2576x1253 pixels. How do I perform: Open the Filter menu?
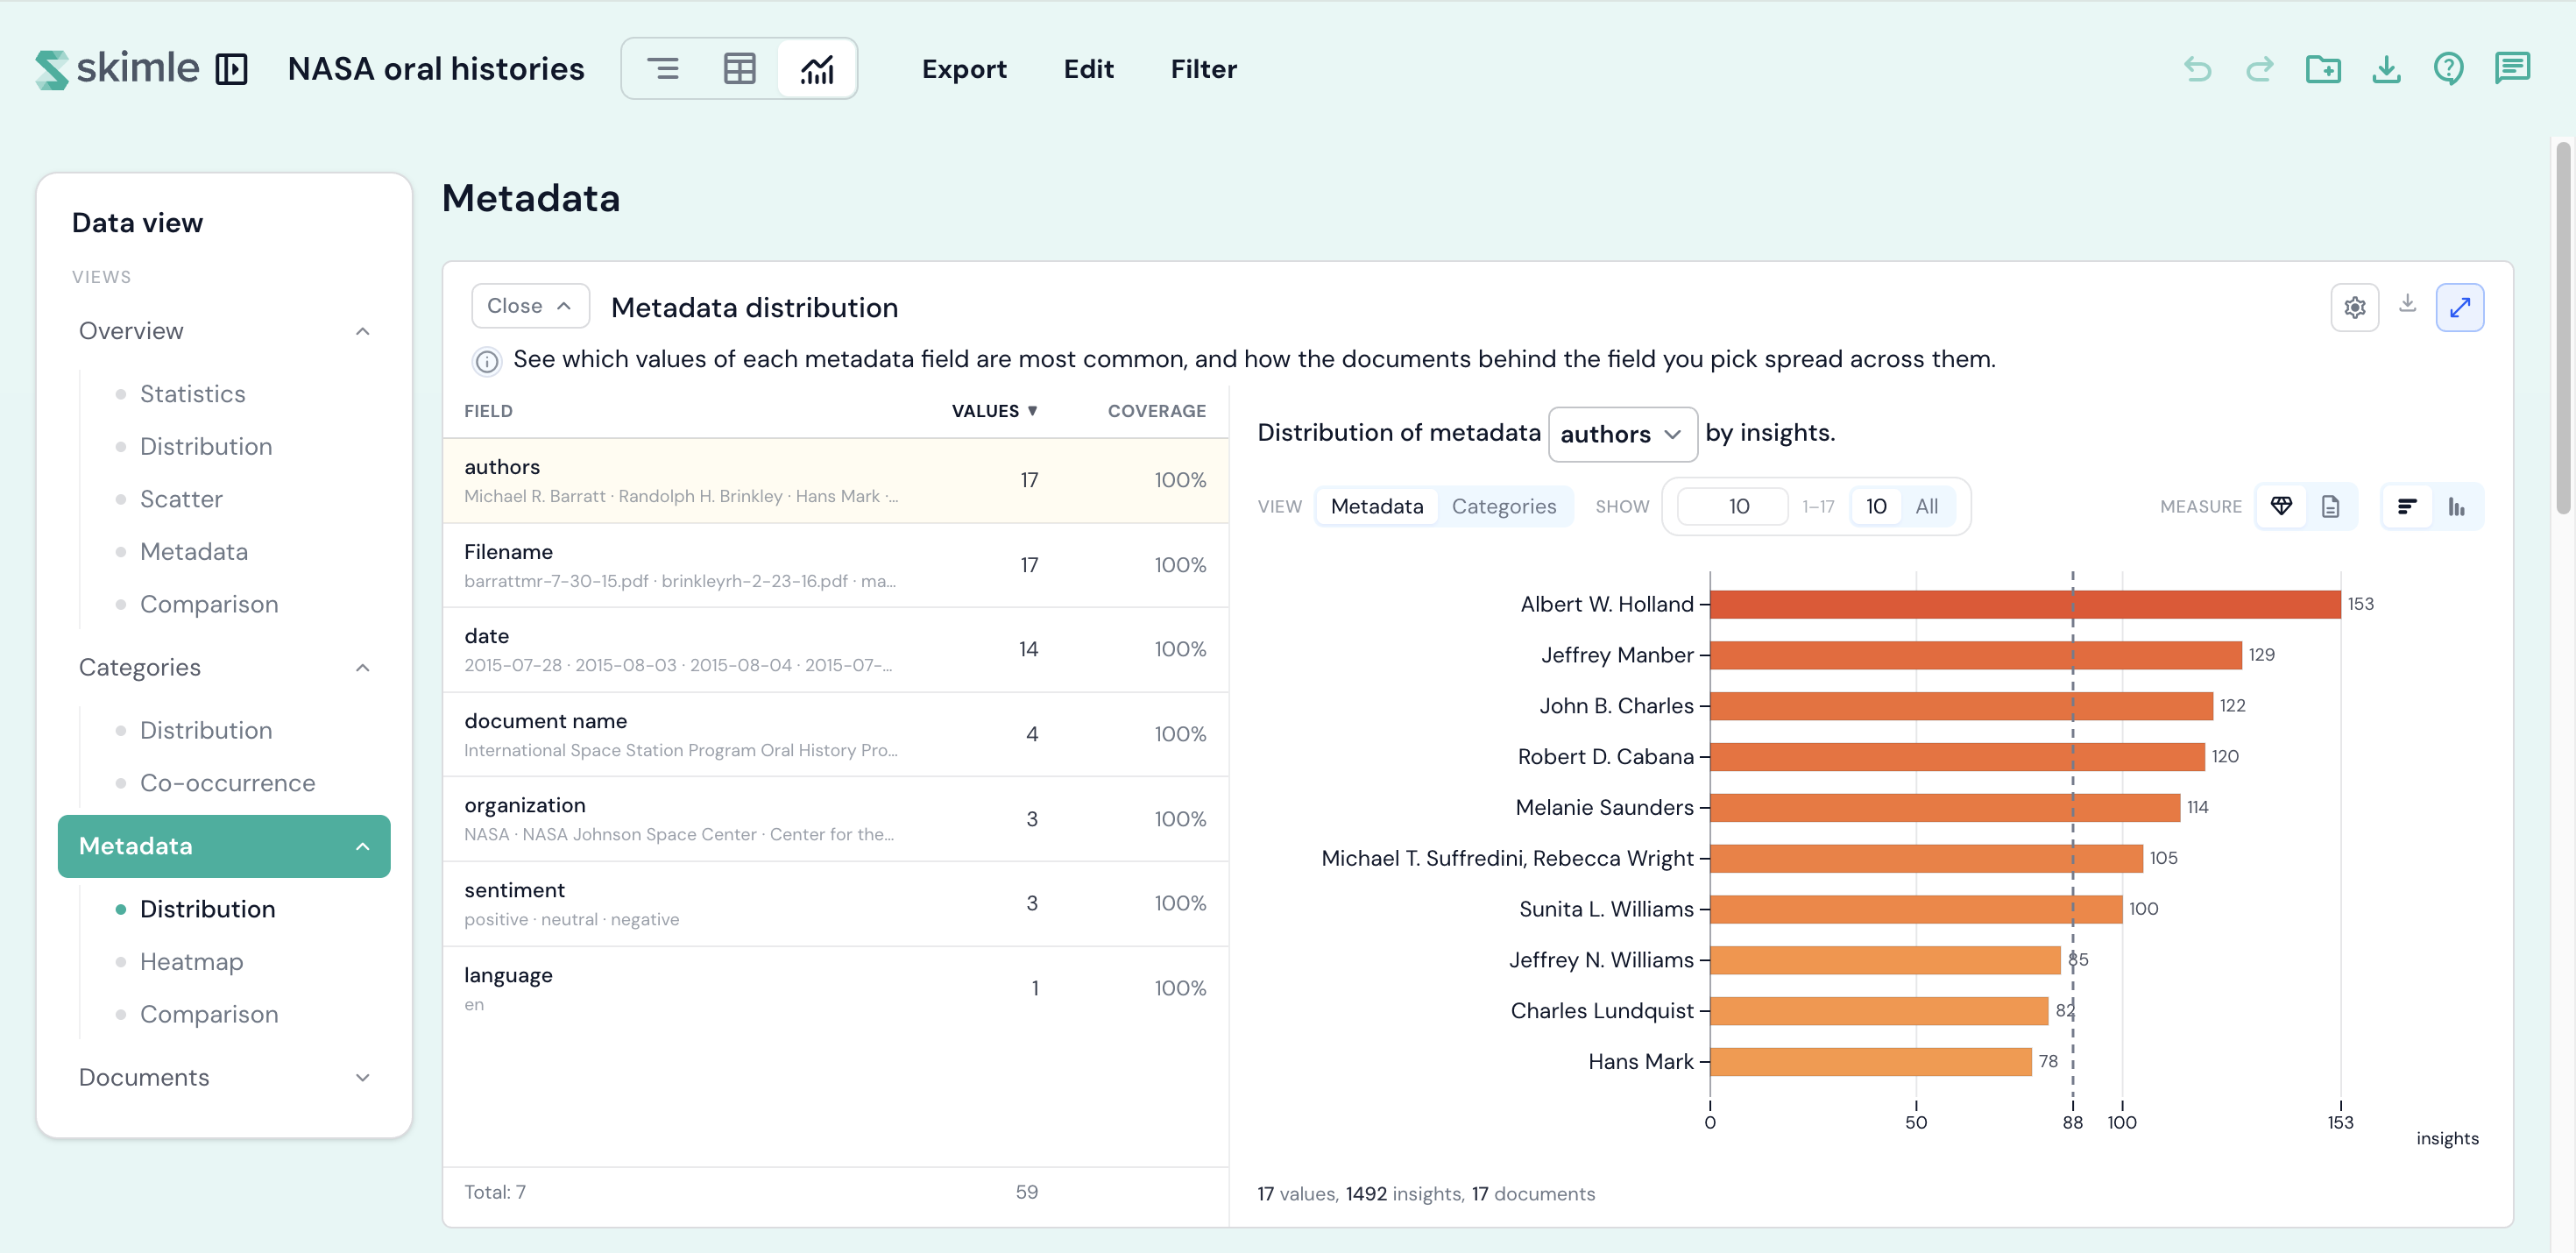1204,69
